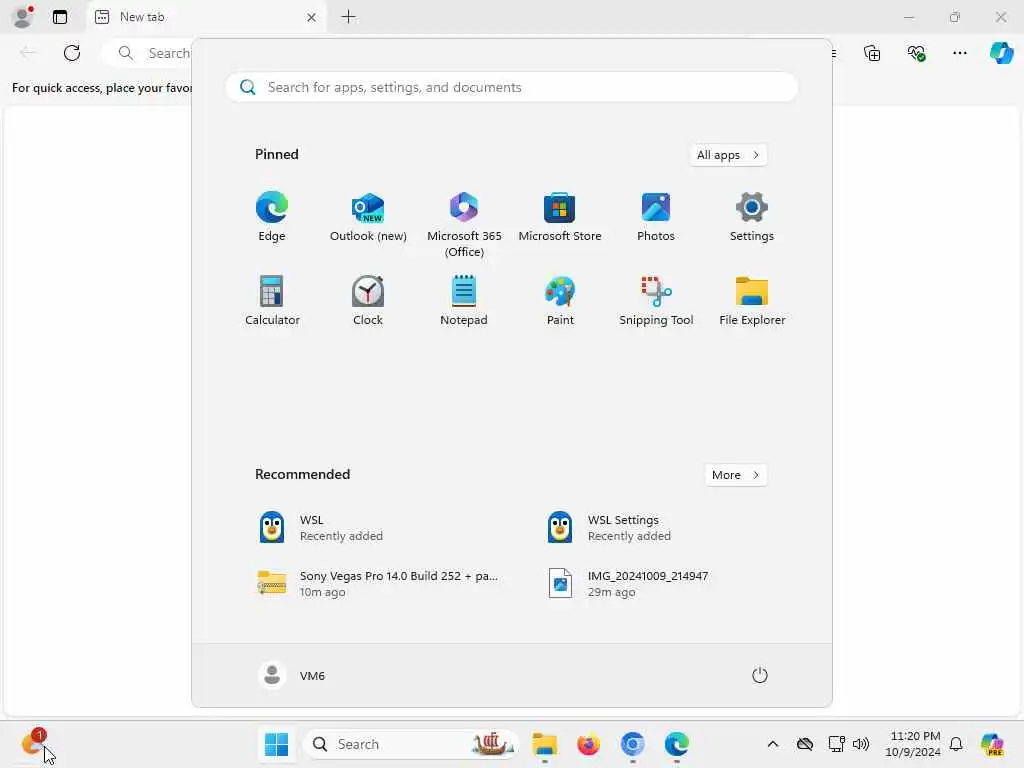Open Edge tab actions menu icon

tap(60, 17)
